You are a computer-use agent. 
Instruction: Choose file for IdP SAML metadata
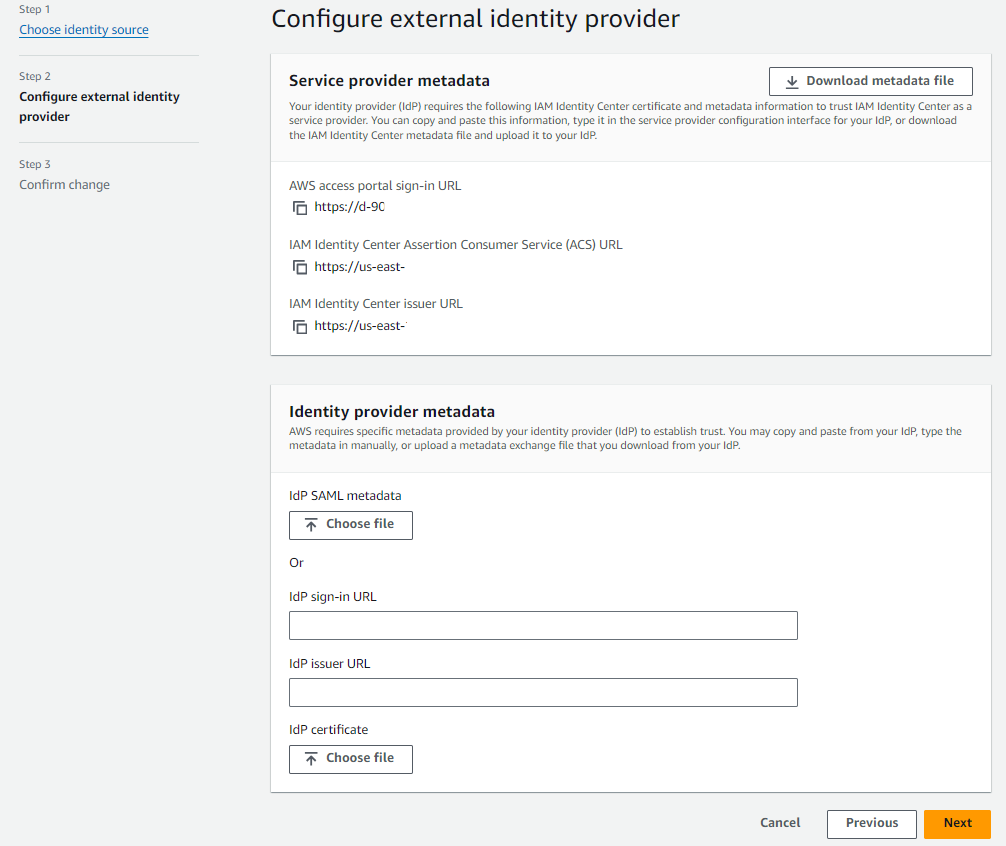[x=350, y=525]
